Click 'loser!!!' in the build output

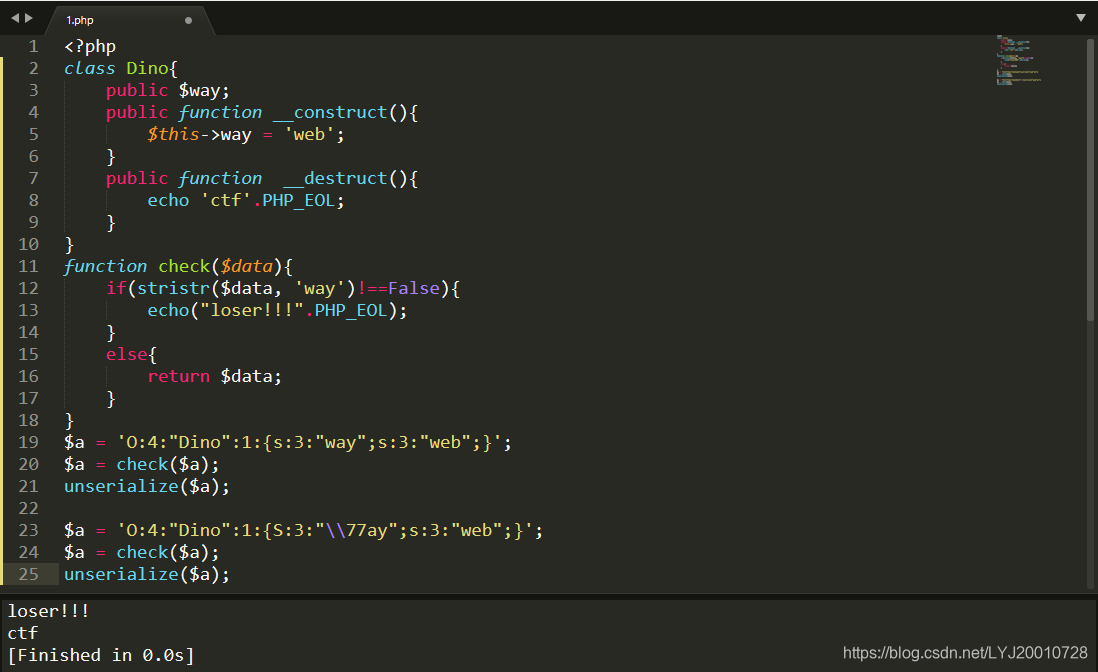click(x=48, y=611)
